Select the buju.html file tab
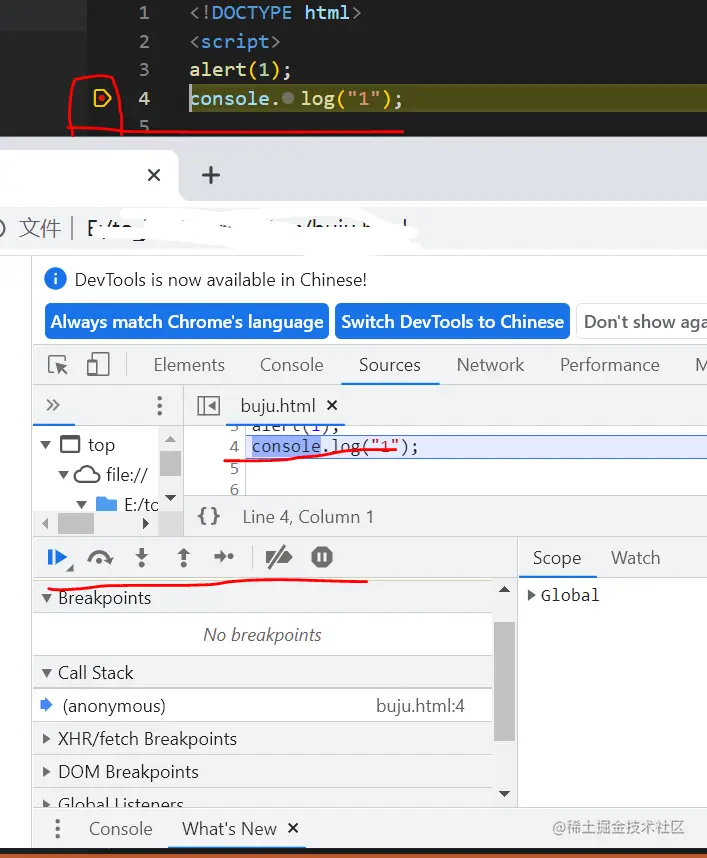The height and width of the screenshot is (858, 707). 278,406
